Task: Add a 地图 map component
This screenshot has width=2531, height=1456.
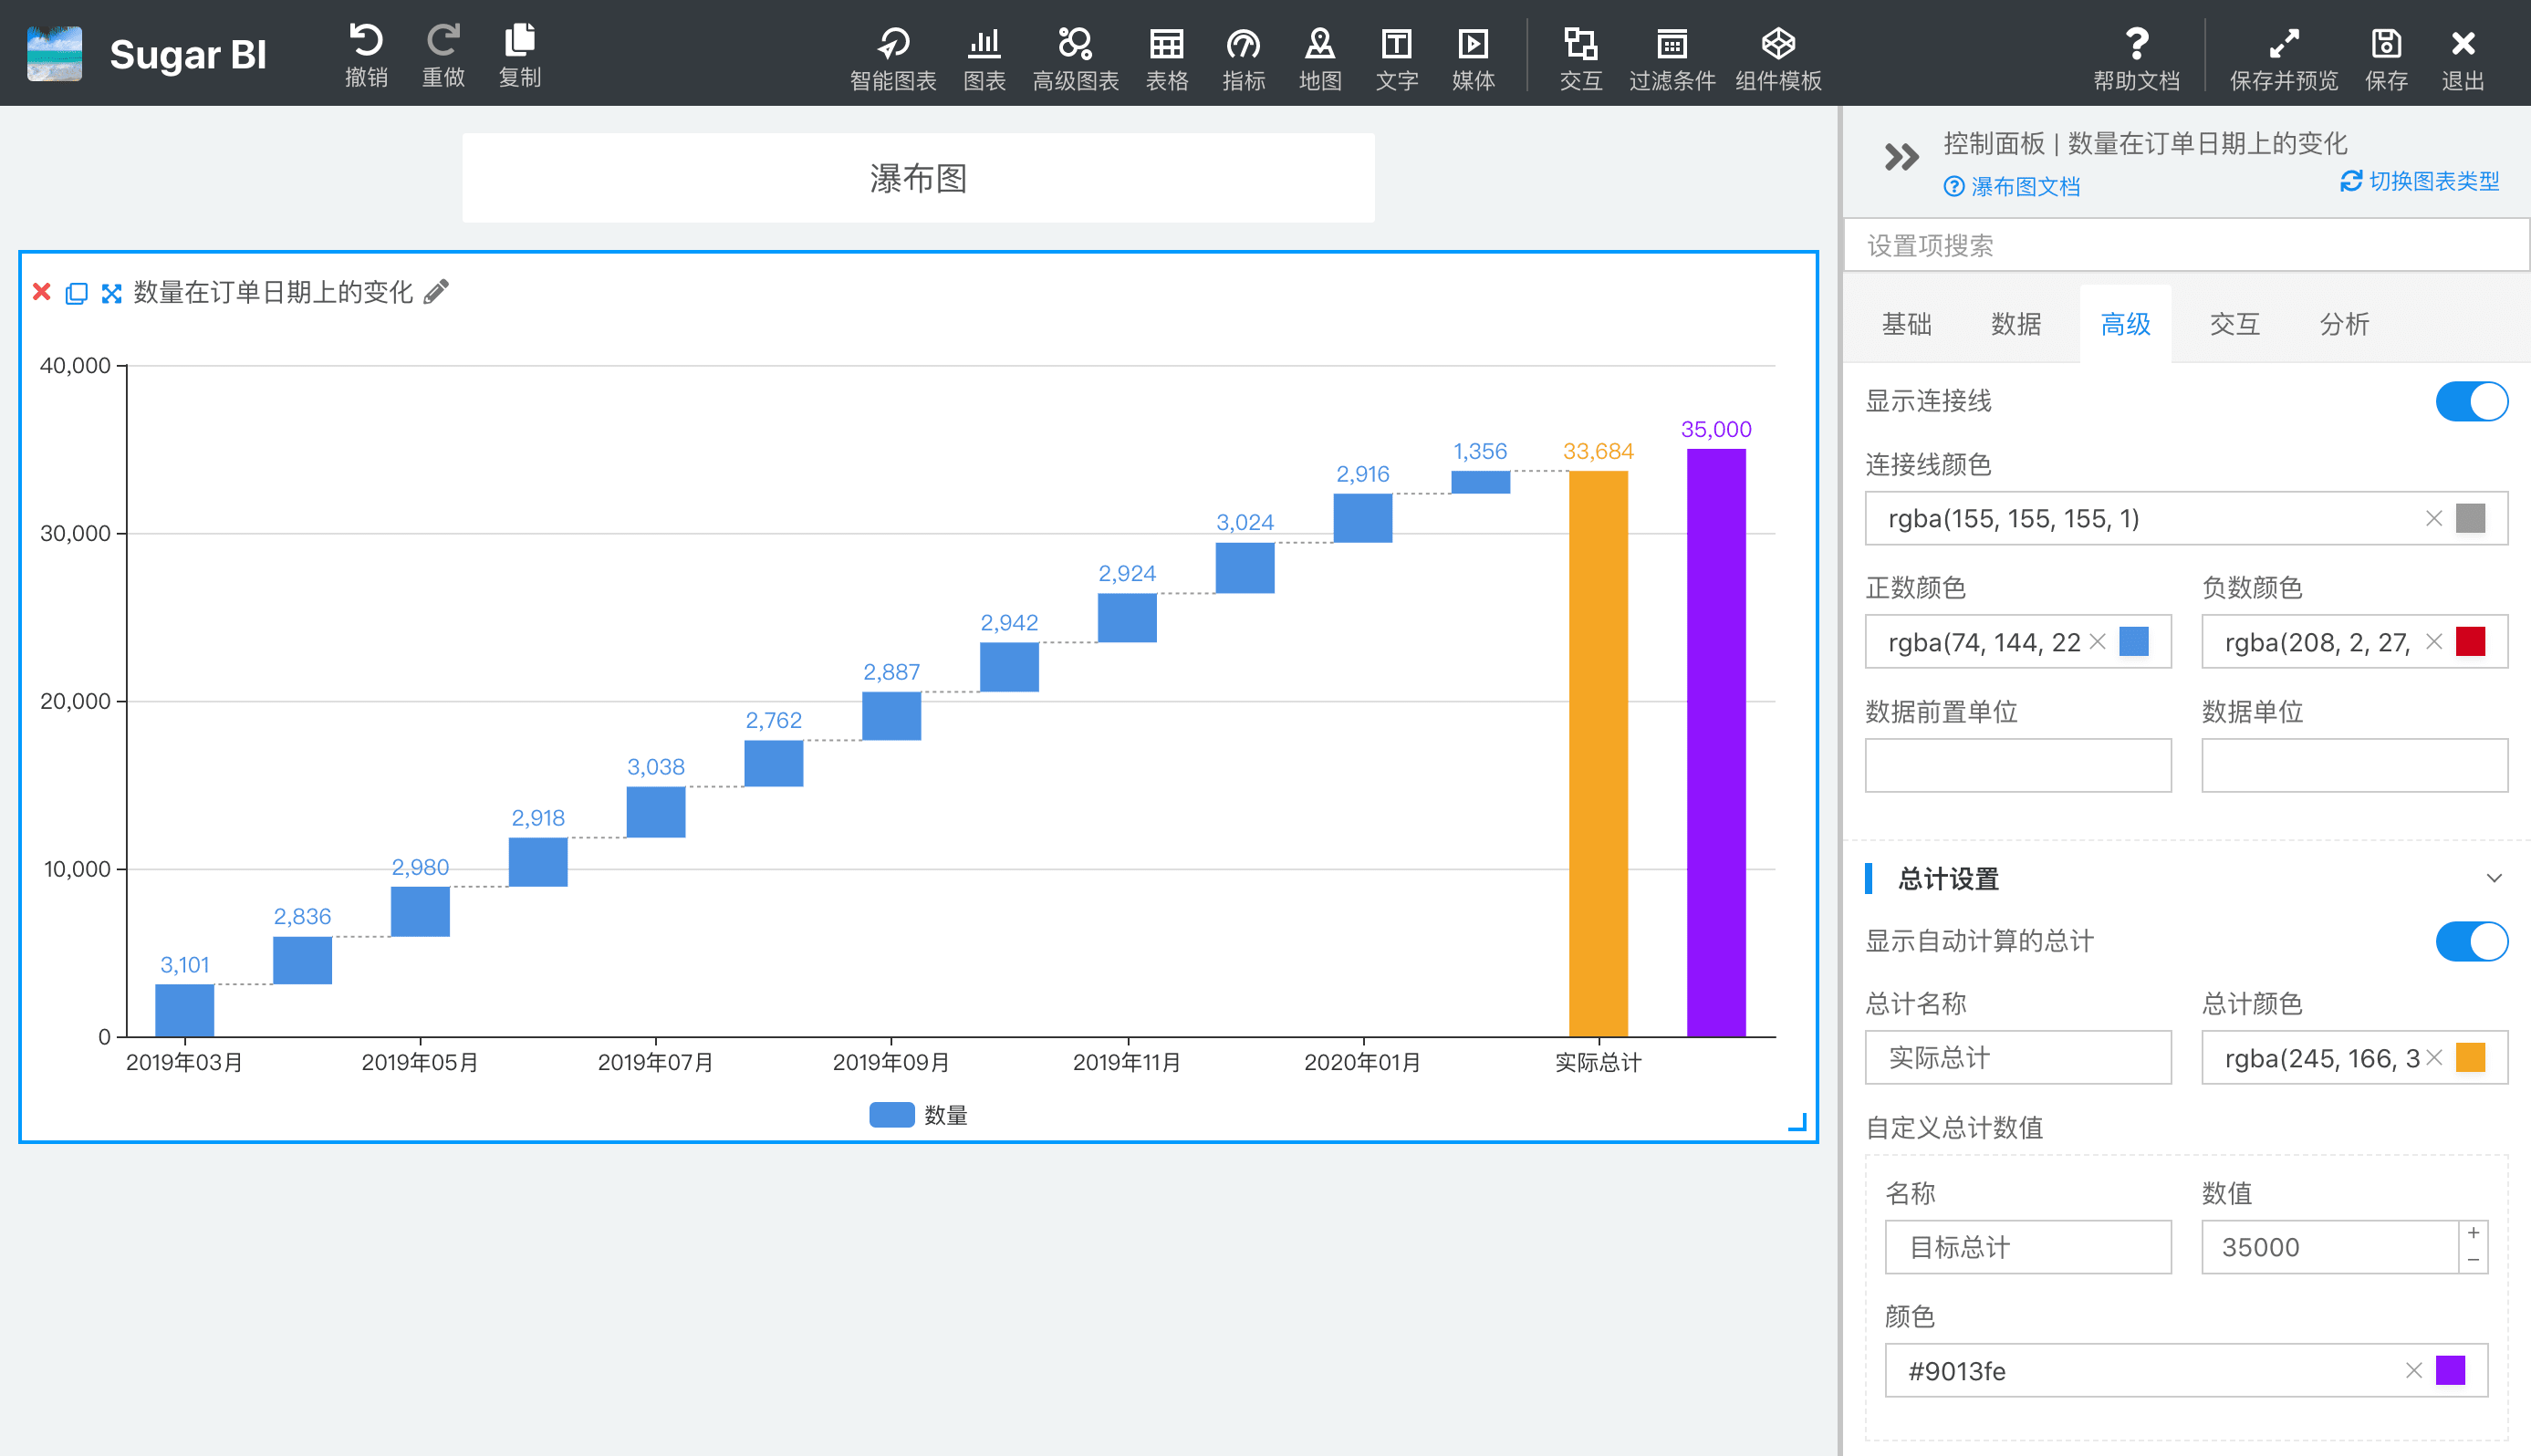Action: click(1320, 58)
